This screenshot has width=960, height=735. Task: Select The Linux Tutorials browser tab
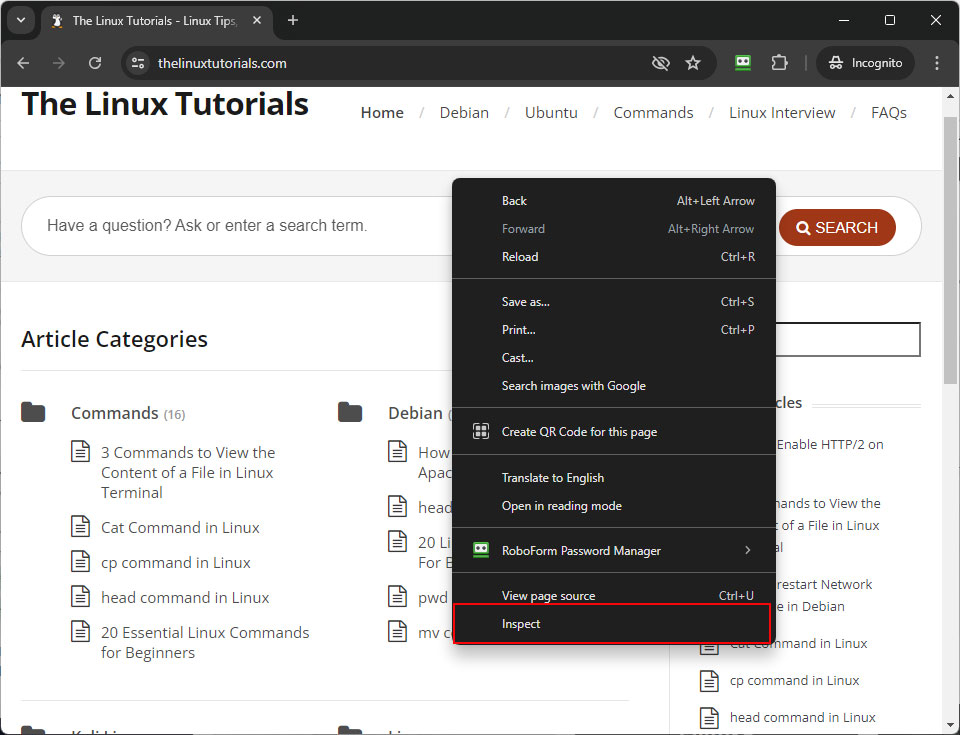tap(156, 21)
